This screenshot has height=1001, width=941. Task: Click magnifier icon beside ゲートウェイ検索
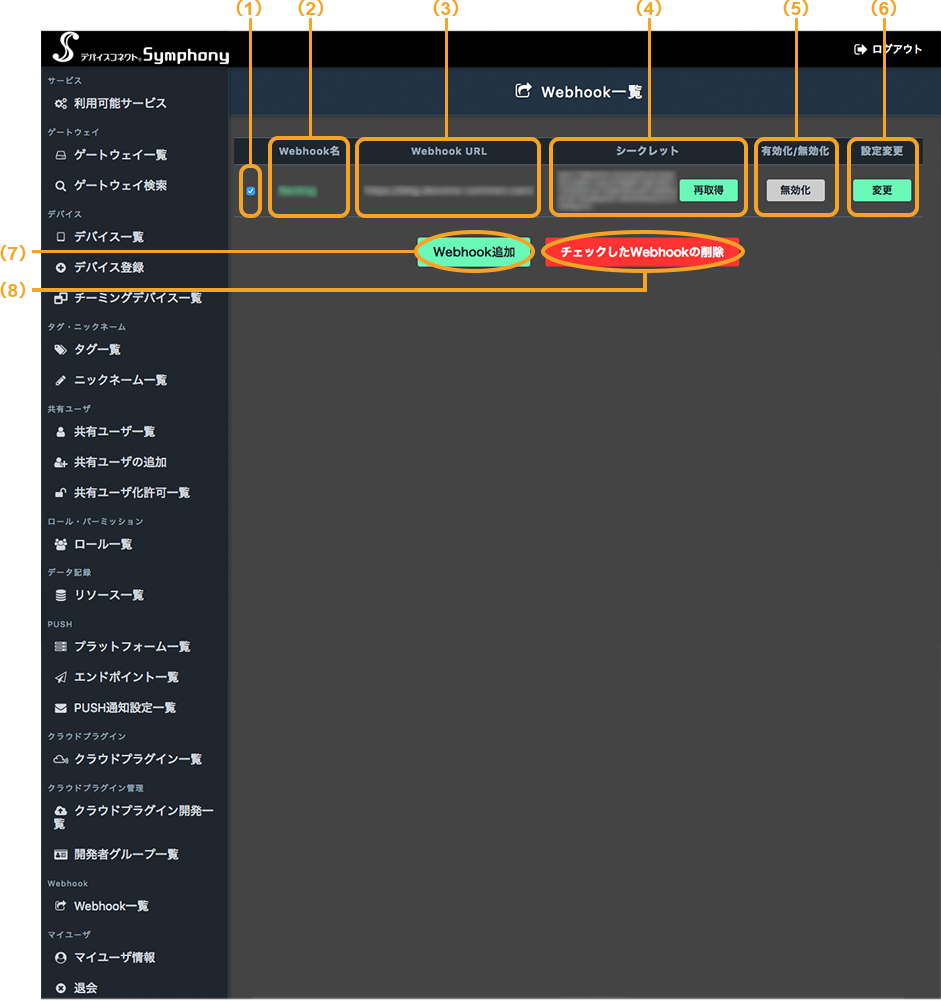pos(61,186)
